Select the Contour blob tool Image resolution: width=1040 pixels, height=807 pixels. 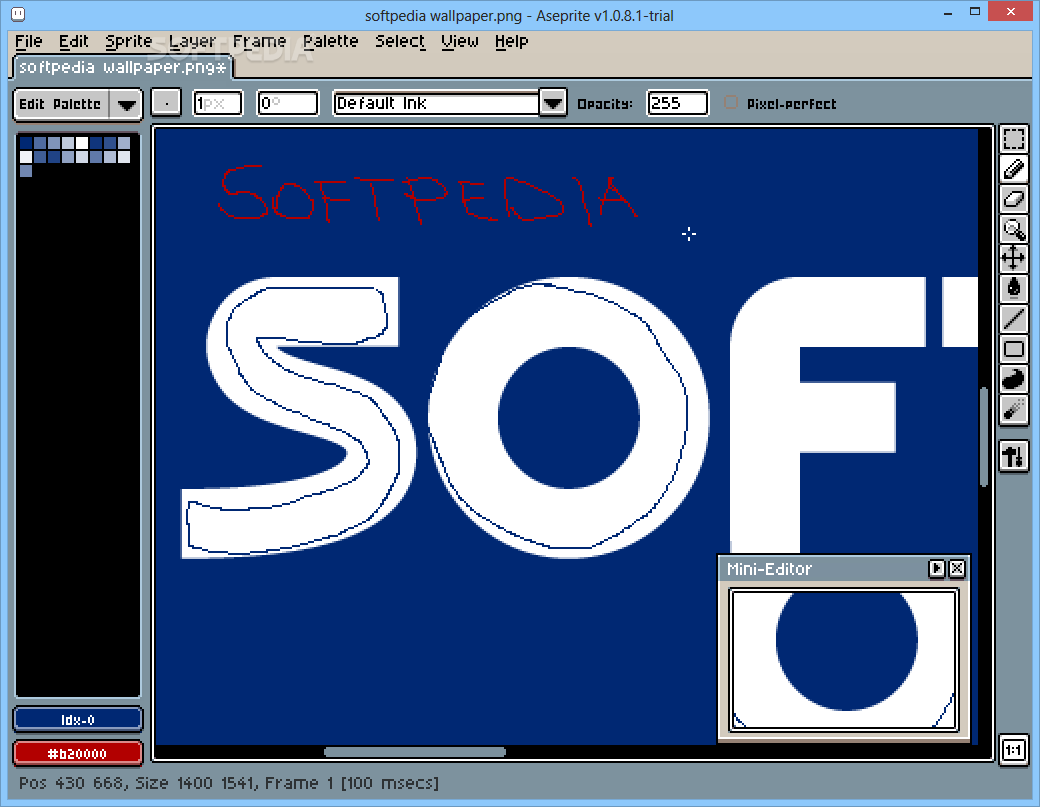click(x=1013, y=379)
